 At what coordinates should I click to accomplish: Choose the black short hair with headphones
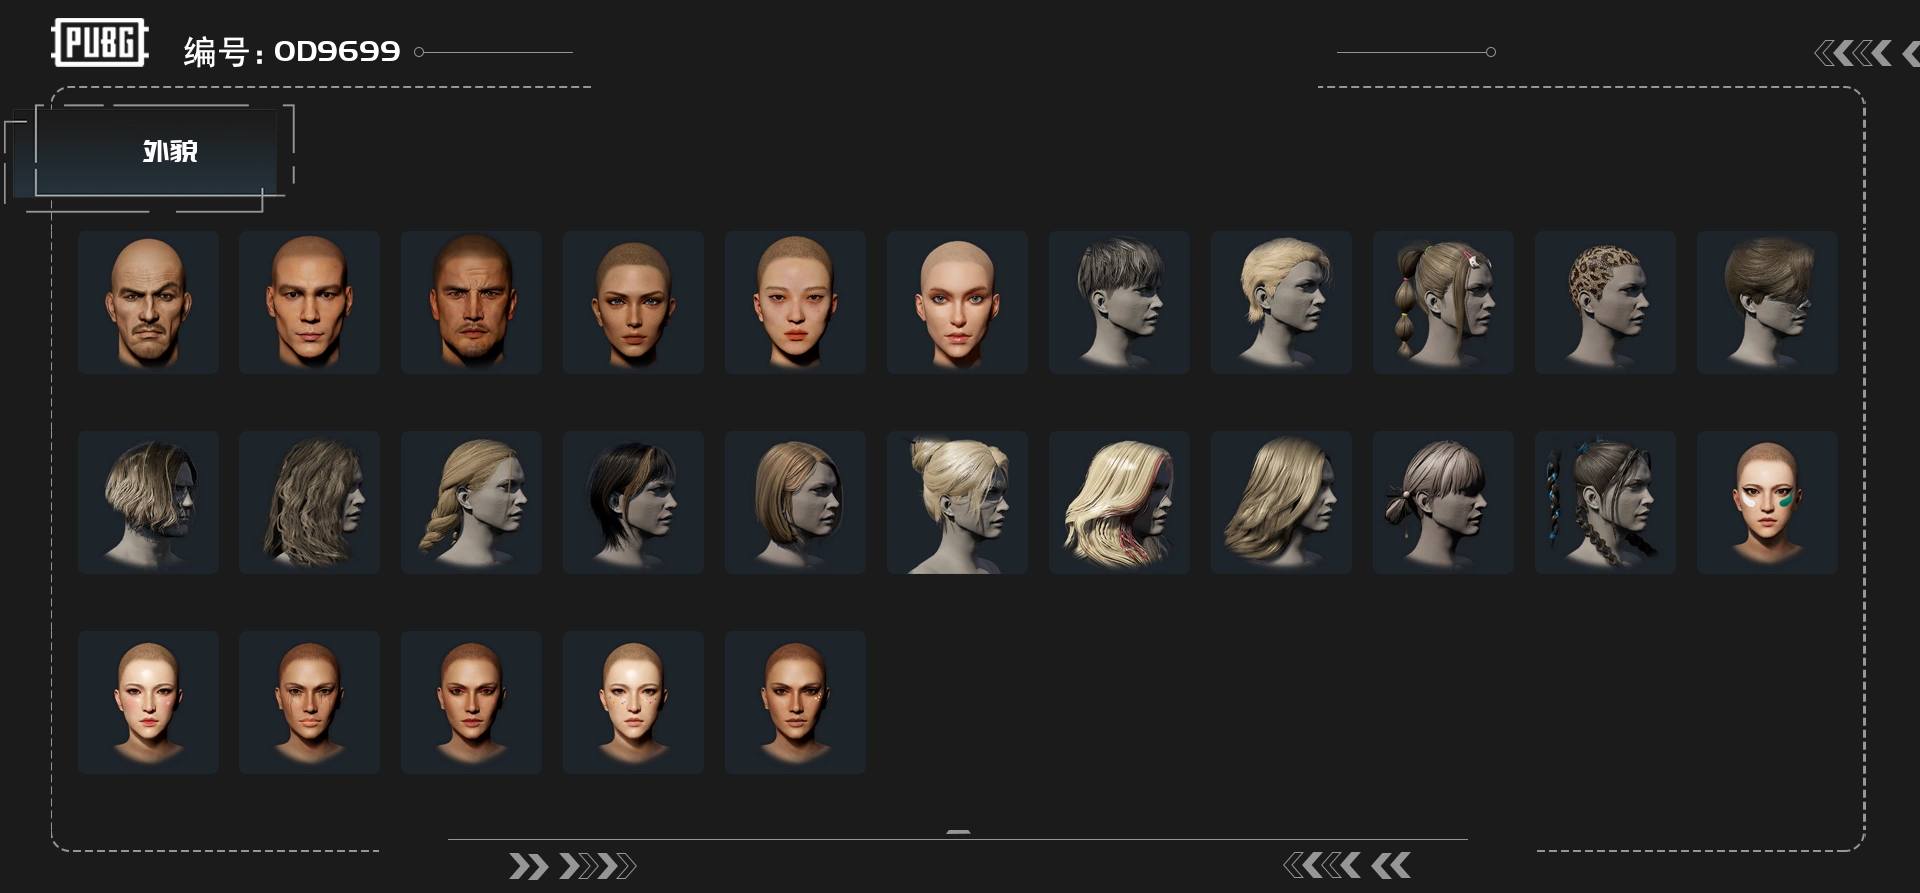pos(633,502)
